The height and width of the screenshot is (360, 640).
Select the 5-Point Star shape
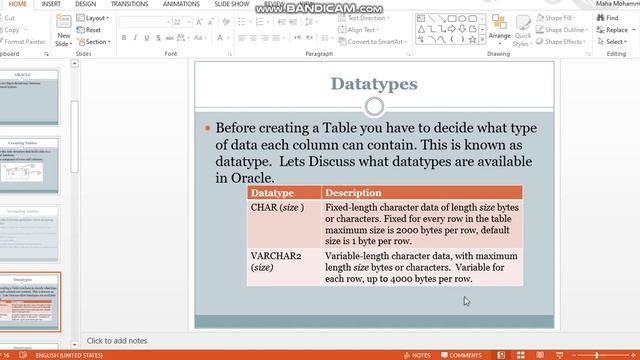pyautogui.click(x=473, y=40)
